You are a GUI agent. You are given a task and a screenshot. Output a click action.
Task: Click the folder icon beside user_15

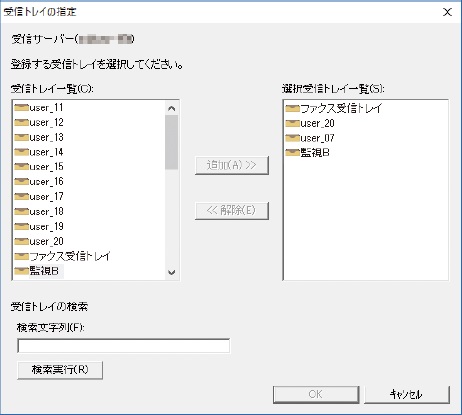tap(22, 167)
